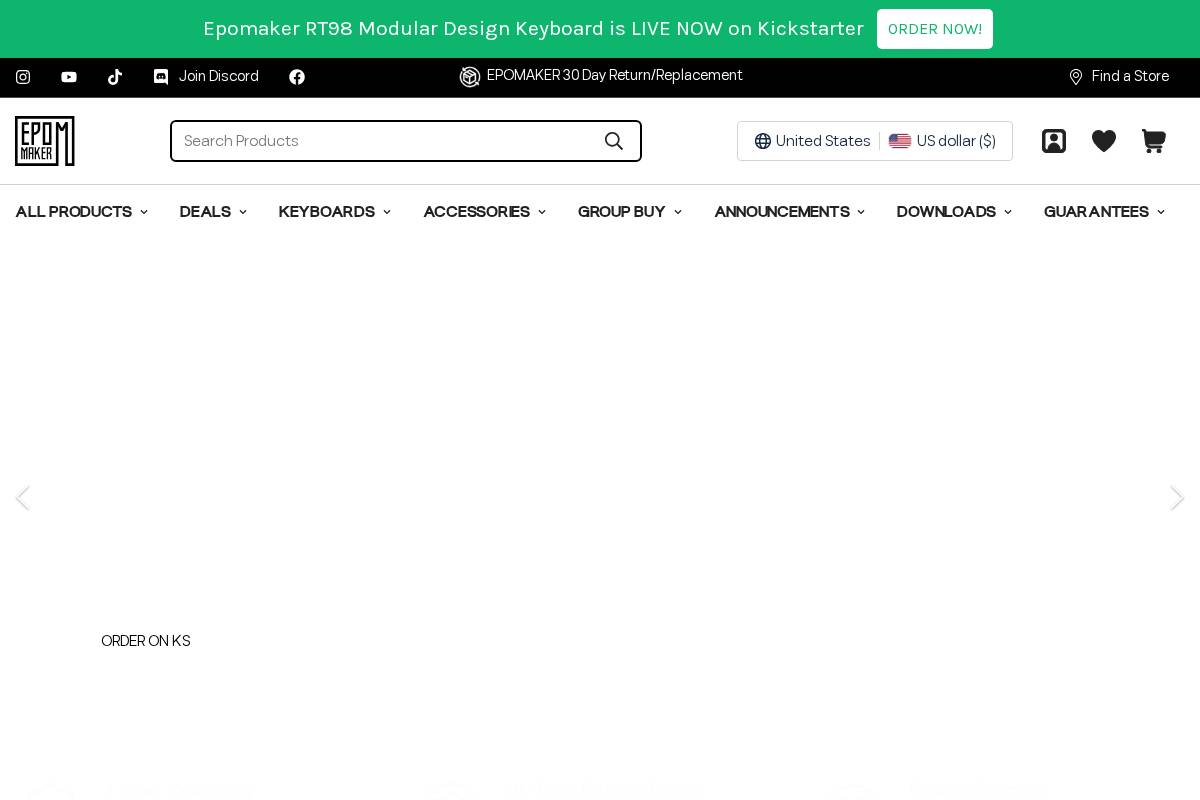Open the account profile icon
This screenshot has height=800, width=1200.
click(1054, 141)
